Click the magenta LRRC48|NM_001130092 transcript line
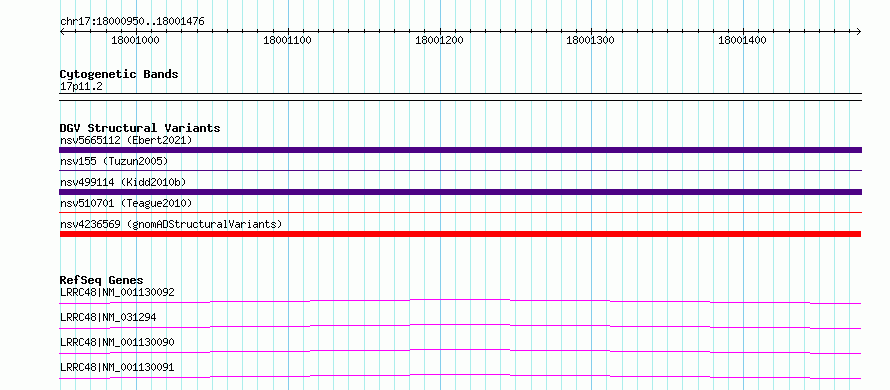The image size is (890, 390). coord(460,301)
